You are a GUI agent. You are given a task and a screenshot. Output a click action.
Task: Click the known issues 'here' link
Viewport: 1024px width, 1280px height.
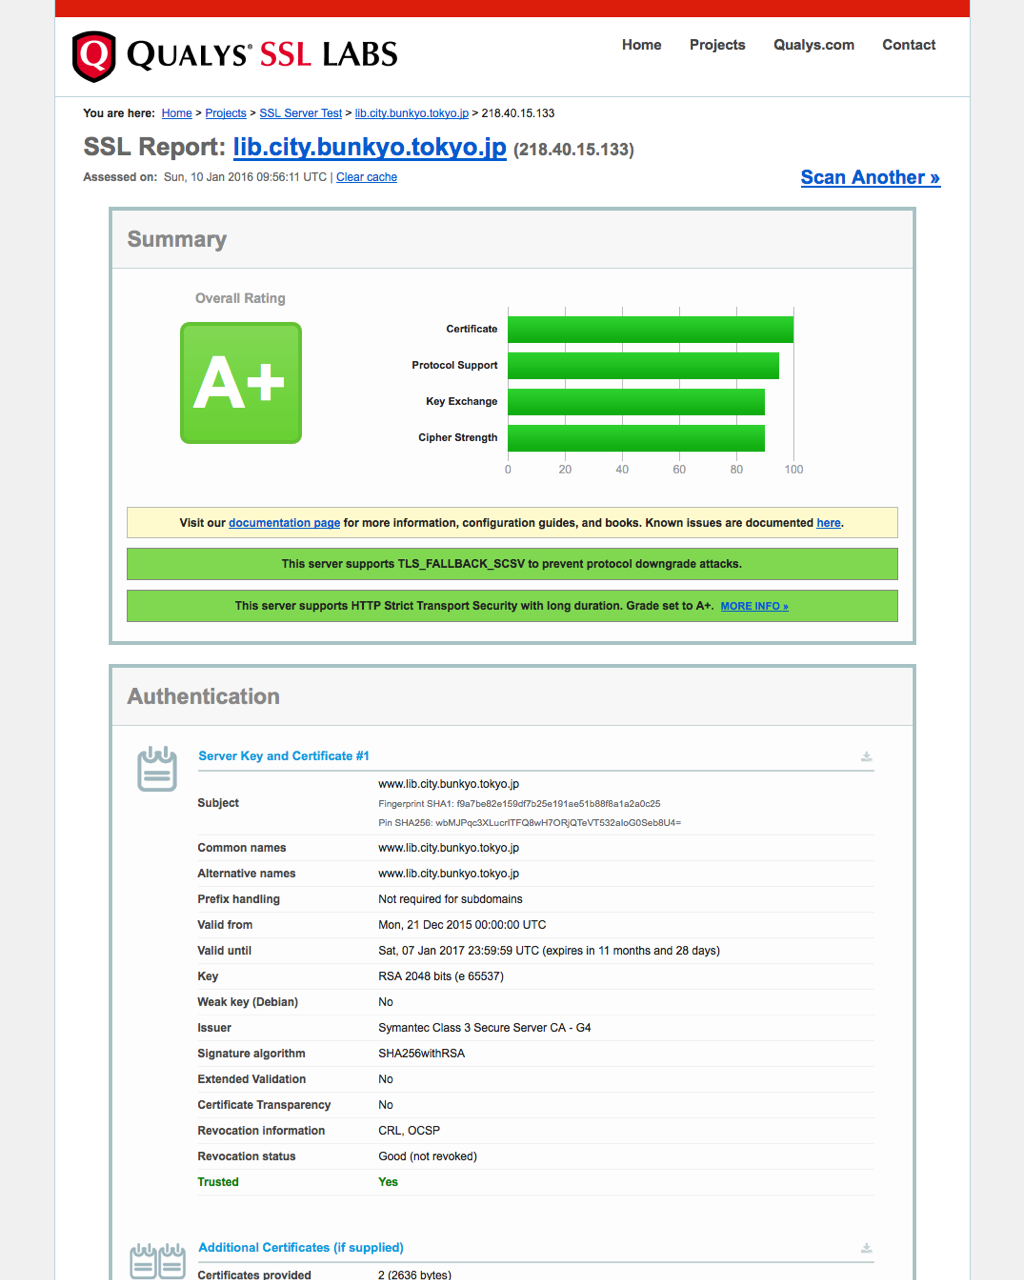[829, 523]
